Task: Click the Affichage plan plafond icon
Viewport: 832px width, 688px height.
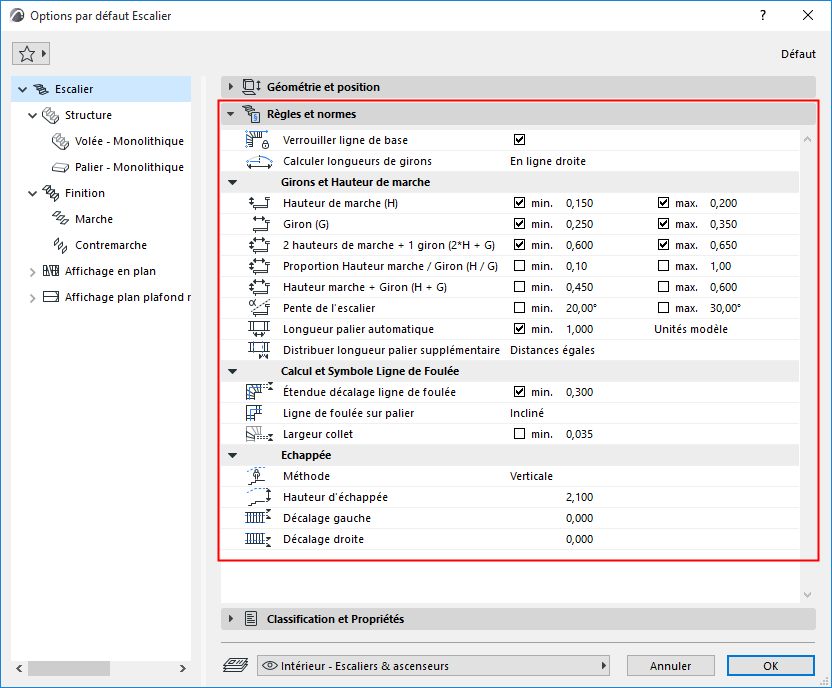Action: 50,297
